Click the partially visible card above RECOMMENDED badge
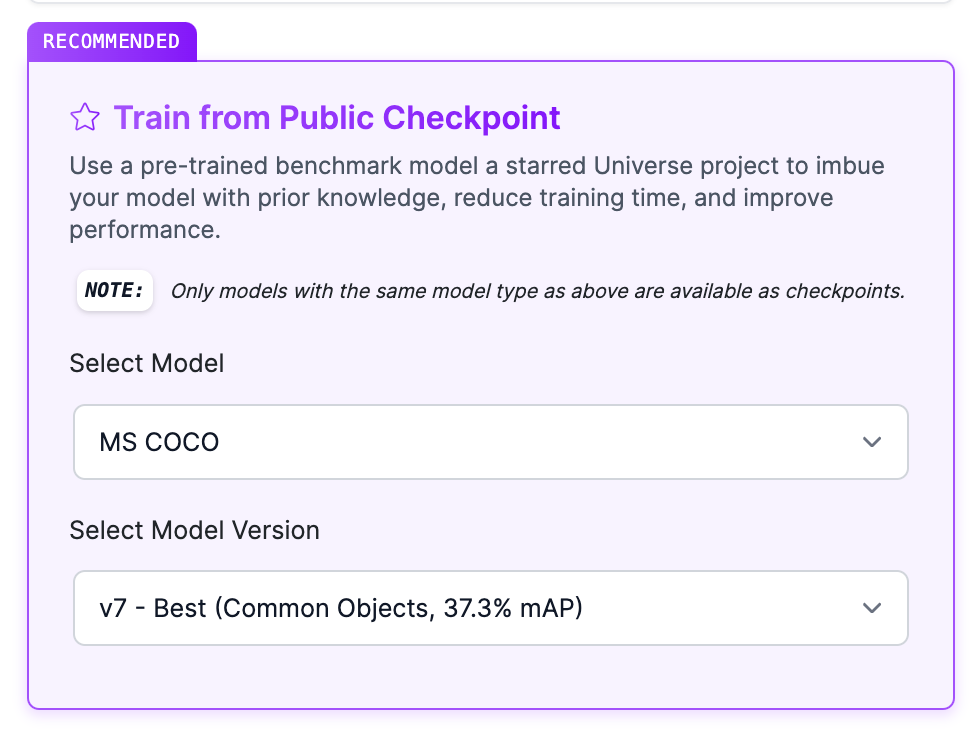The width and height of the screenshot is (974, 730). click(490, 3)
